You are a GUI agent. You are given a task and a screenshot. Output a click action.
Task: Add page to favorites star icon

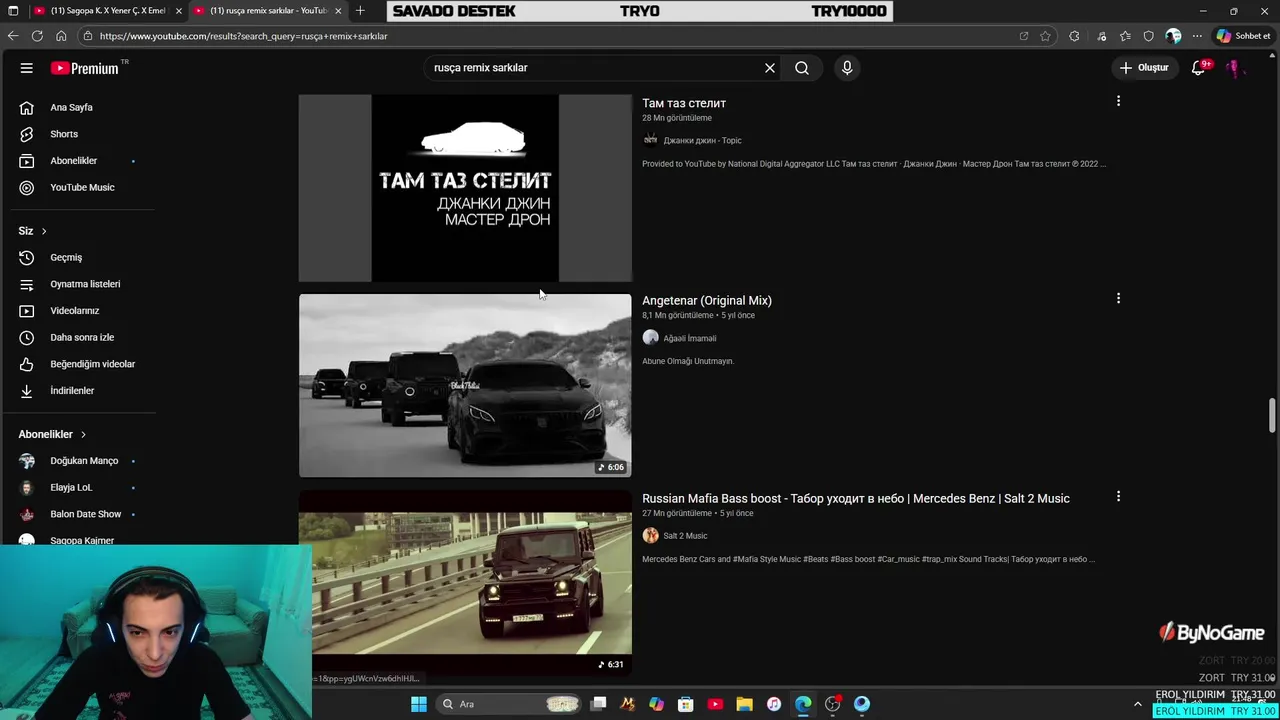(x=1045, y=36)
